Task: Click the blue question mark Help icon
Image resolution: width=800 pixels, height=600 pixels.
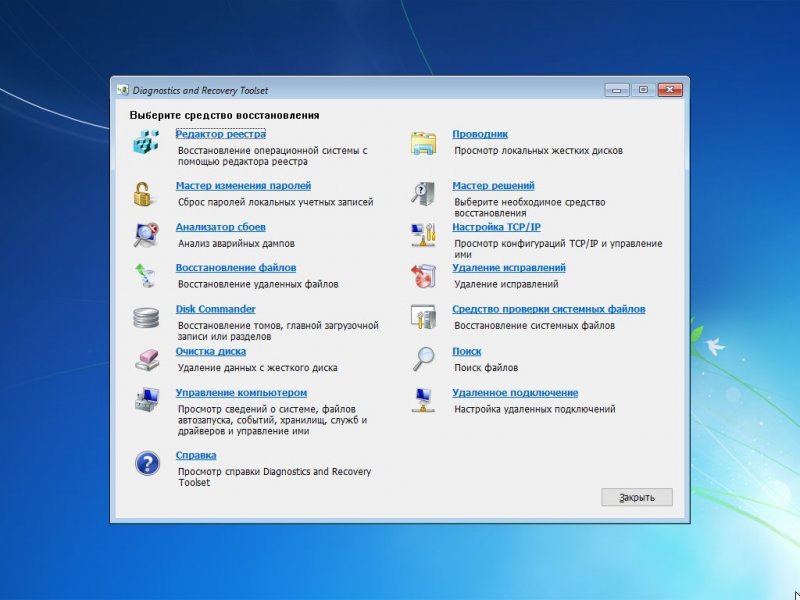Action: 147,463
